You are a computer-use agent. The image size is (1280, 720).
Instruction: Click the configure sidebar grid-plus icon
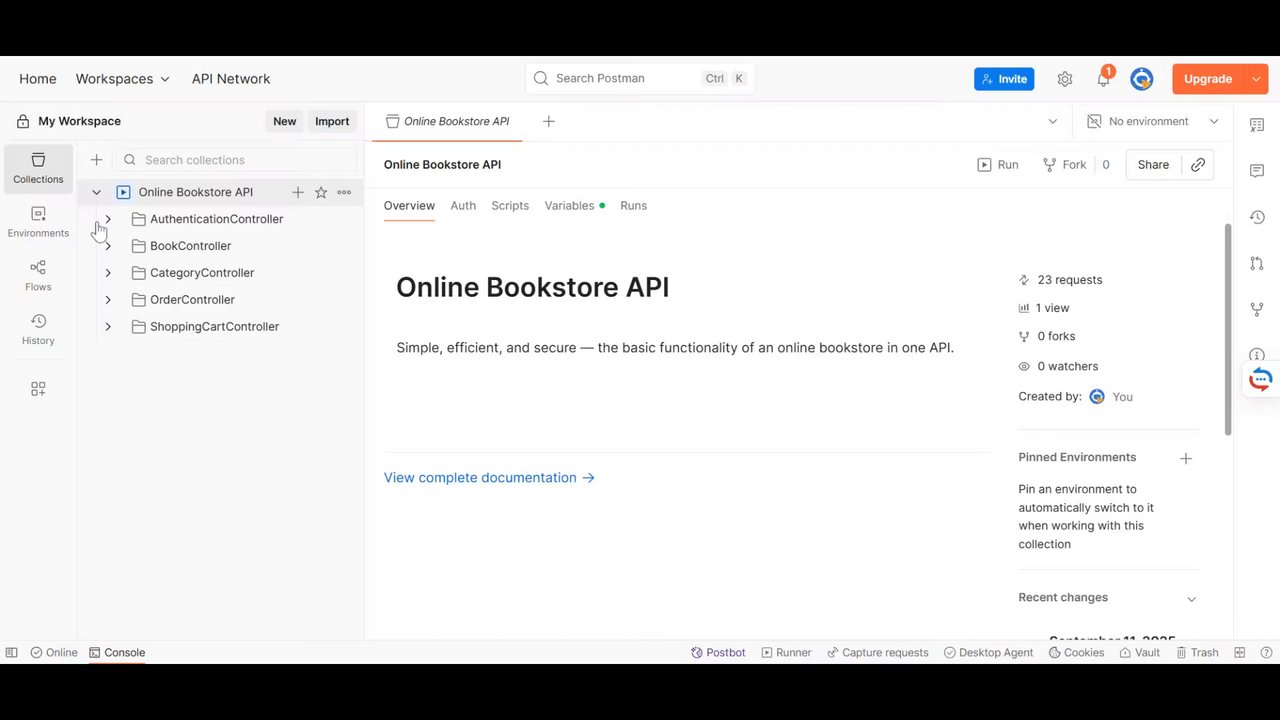[x=38, y=389]
